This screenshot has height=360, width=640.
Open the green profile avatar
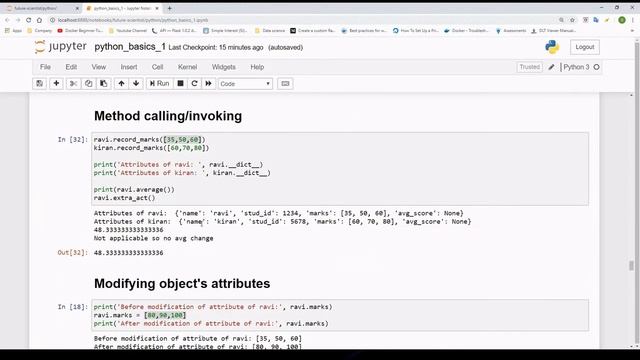[x=622, y=20]
